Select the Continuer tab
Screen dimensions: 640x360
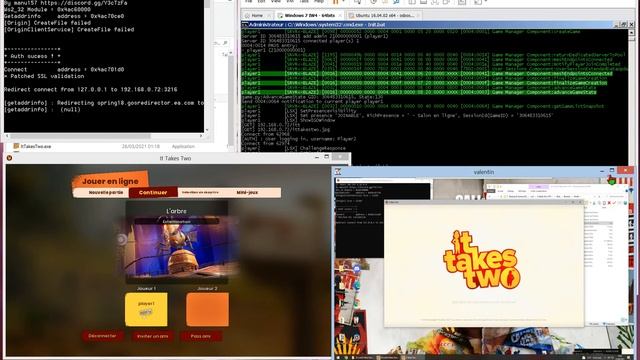[153, 192]
